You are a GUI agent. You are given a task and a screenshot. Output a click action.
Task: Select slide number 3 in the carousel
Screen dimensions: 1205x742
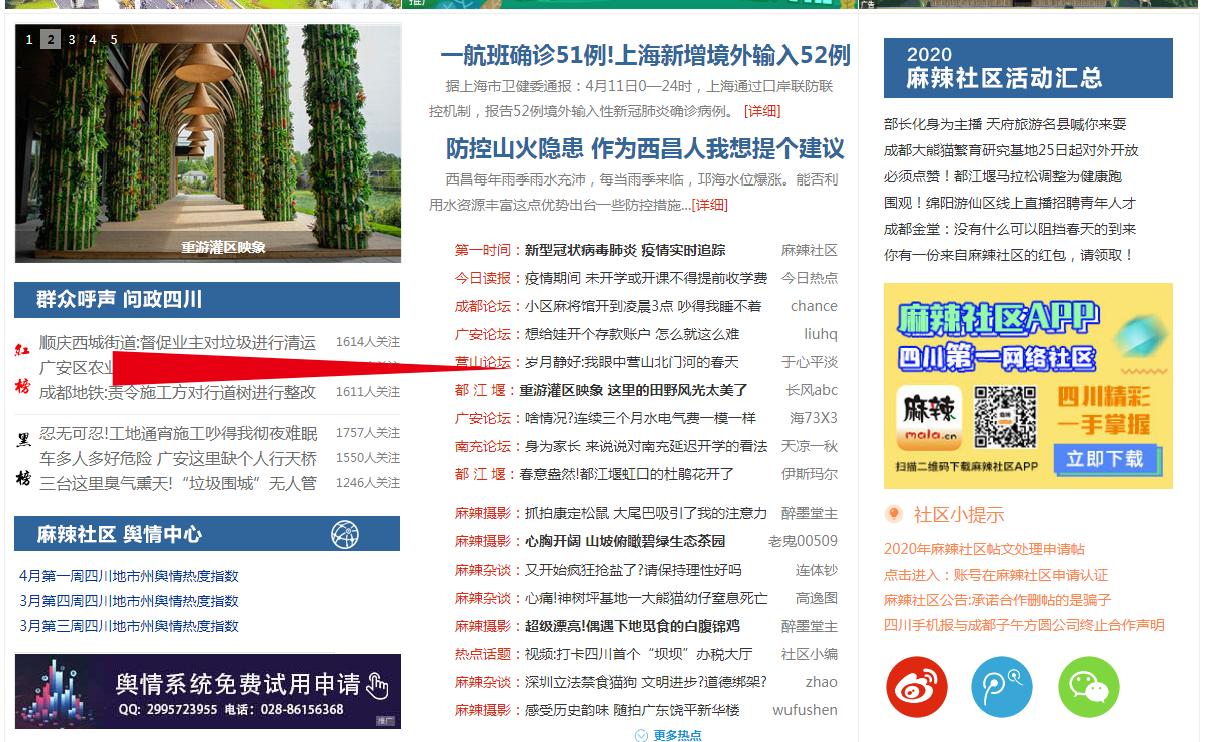pyautogui.click(x=72, y=40)
